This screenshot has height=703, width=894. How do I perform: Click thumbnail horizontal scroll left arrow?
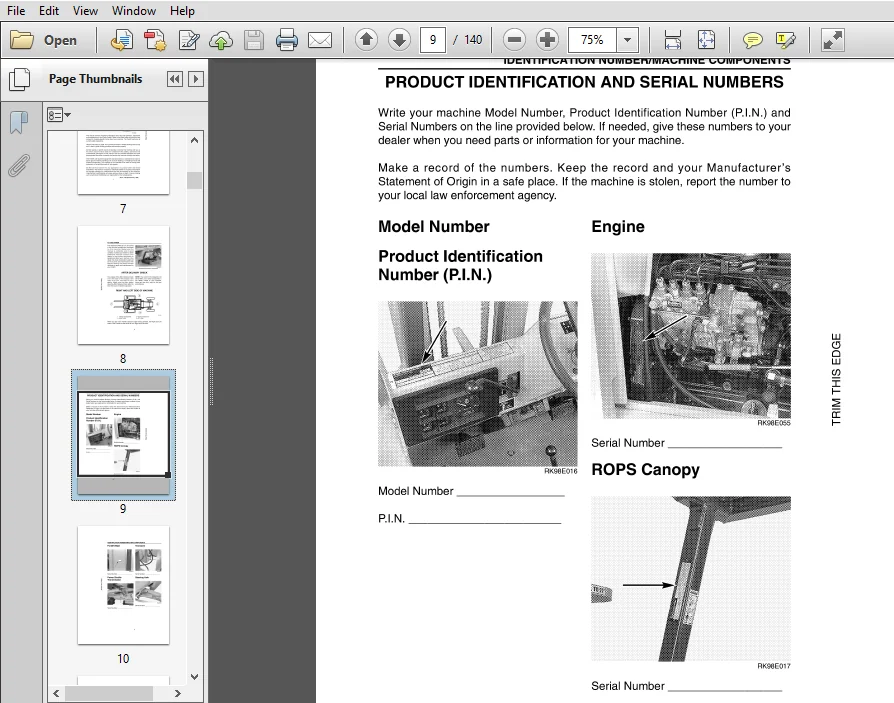tap(56, 693)
